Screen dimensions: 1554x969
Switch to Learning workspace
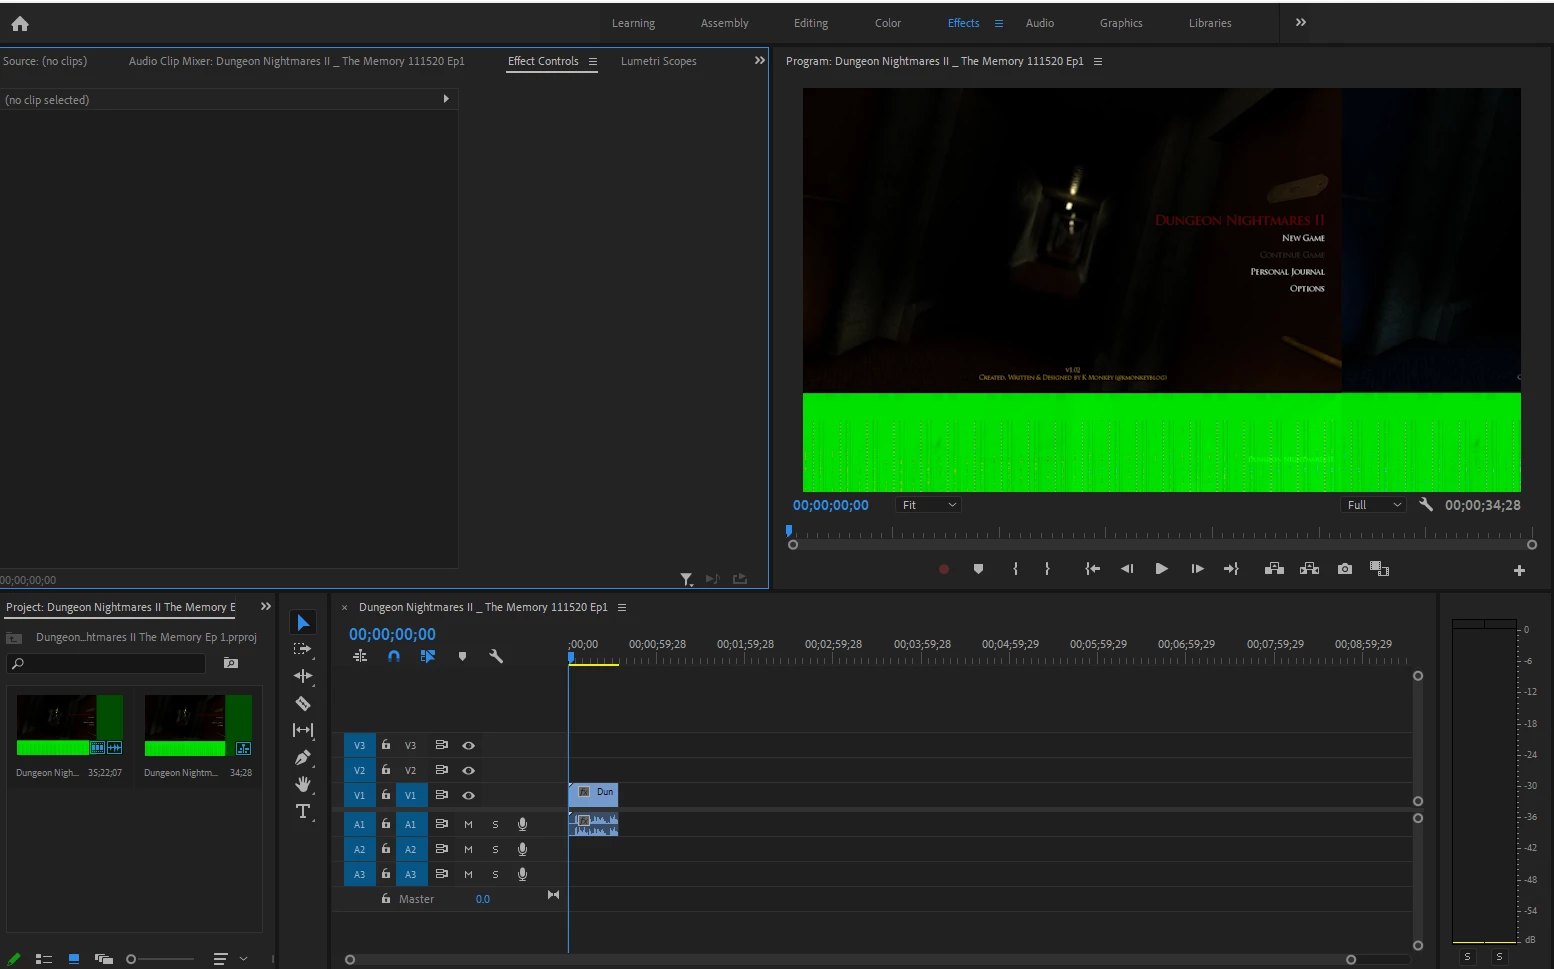[633, 23]
